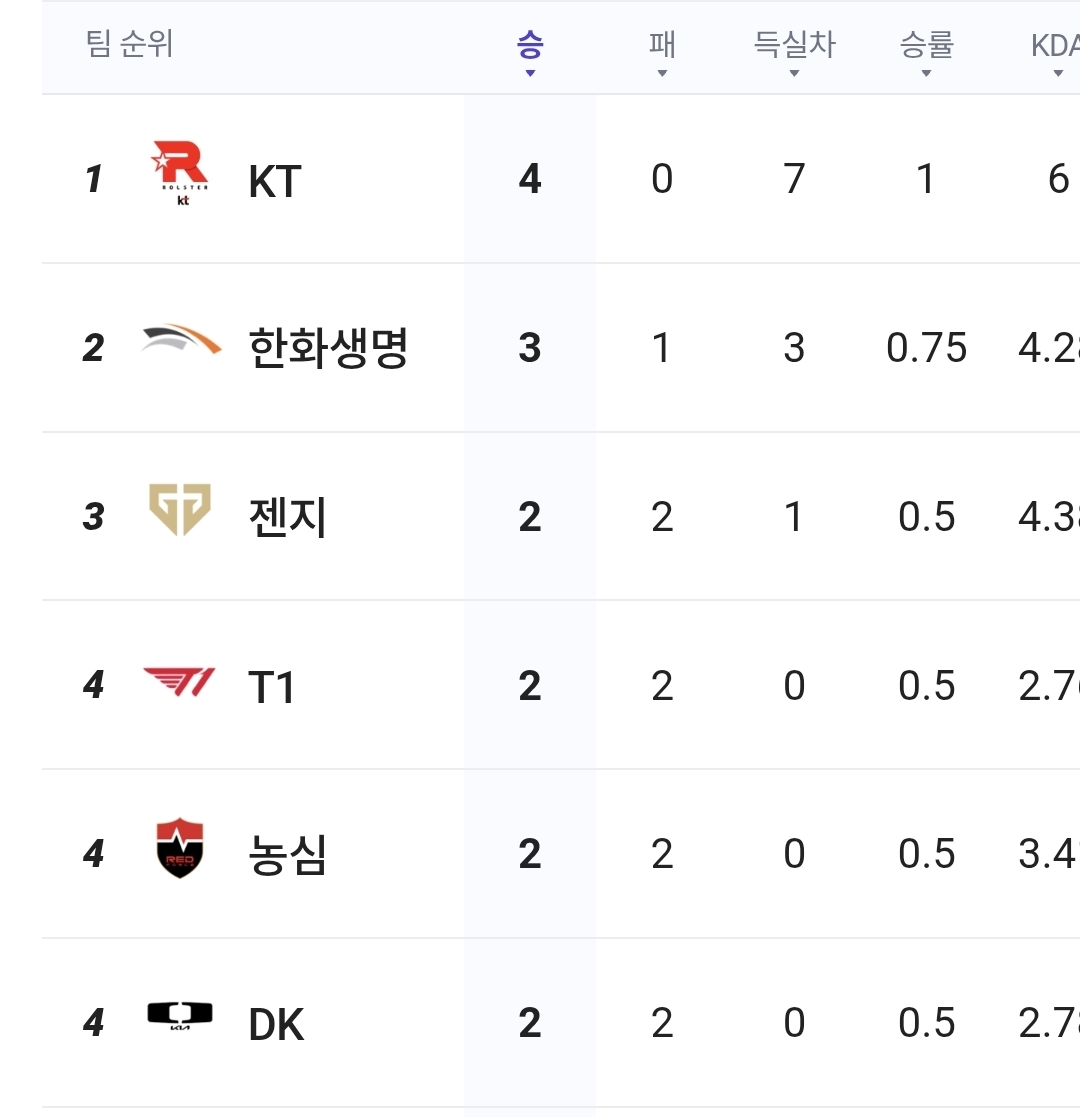Open the 농심 team name link
The width and height of the screenshot is (1080, 1117).
pos(287,856)
